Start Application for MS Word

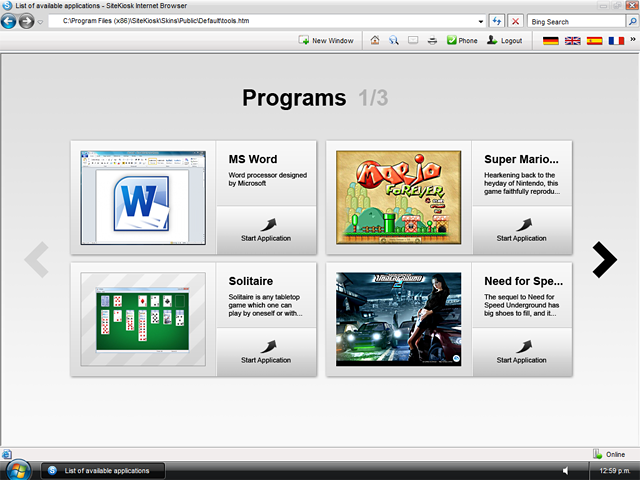(266, 229)
